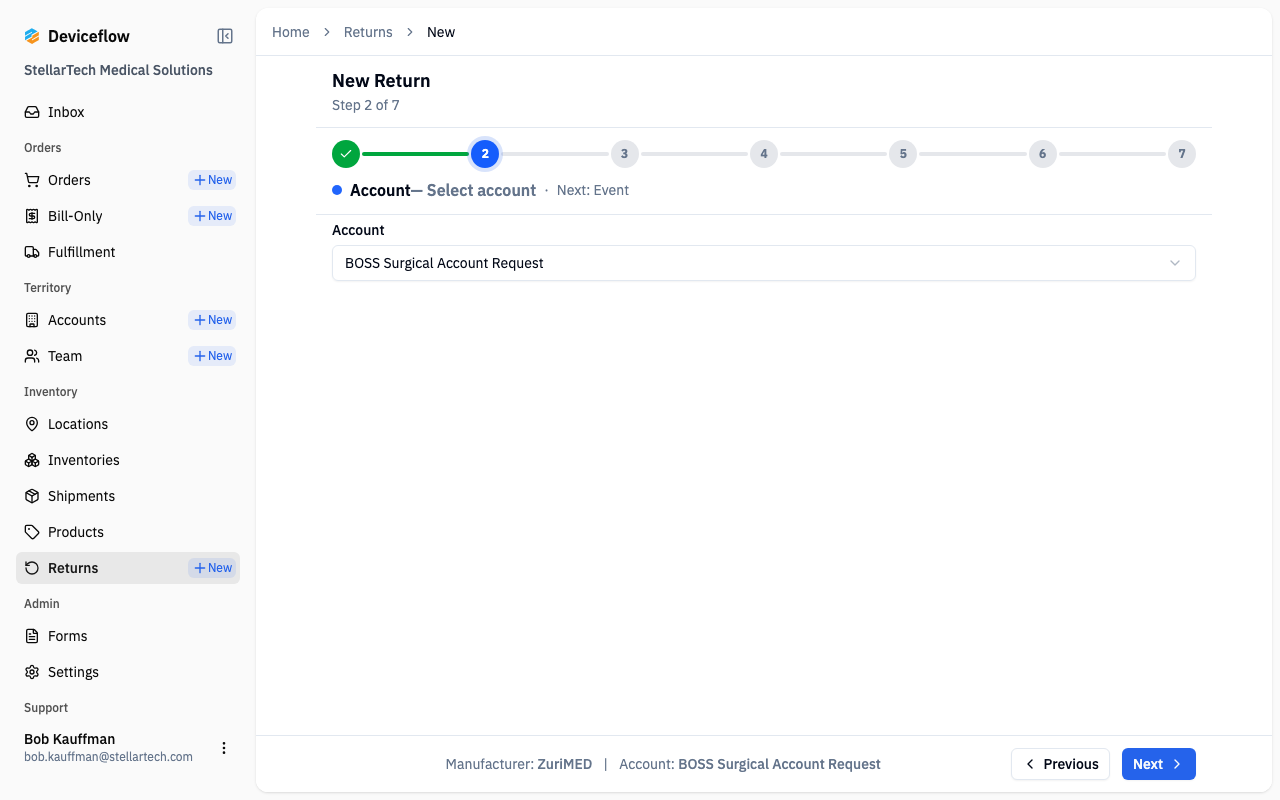Open Inventories in the sidebar
The width and height of the screenshot is (1280, 800).
tap(128, 460)
